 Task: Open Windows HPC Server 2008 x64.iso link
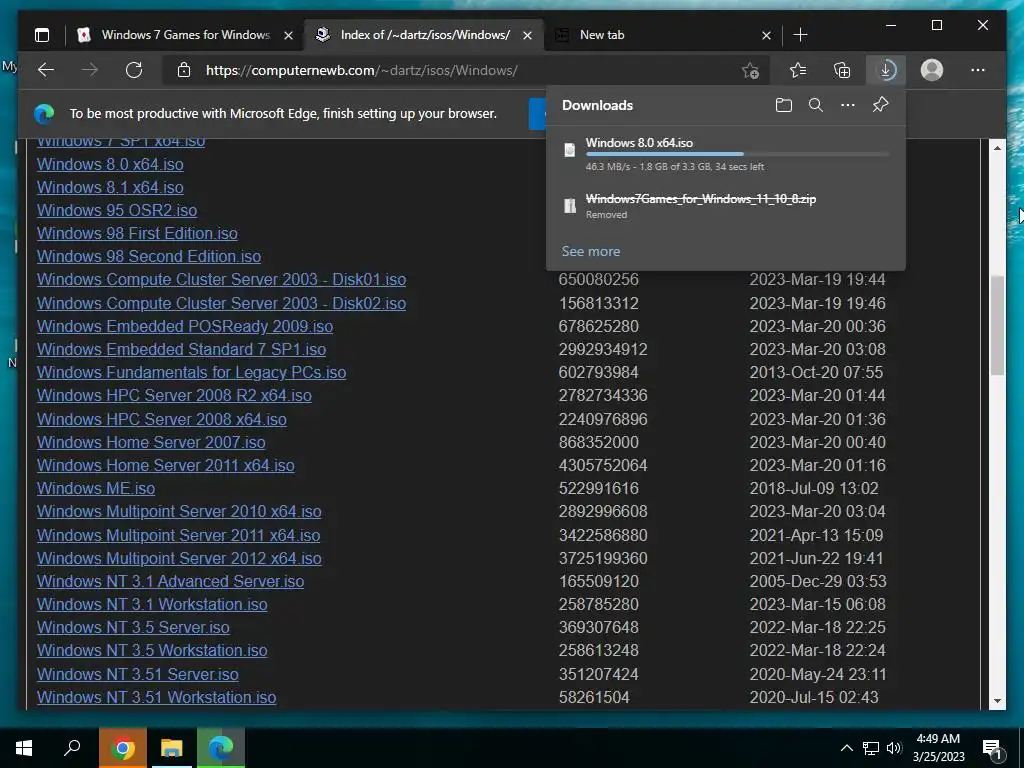coord(162,419)
